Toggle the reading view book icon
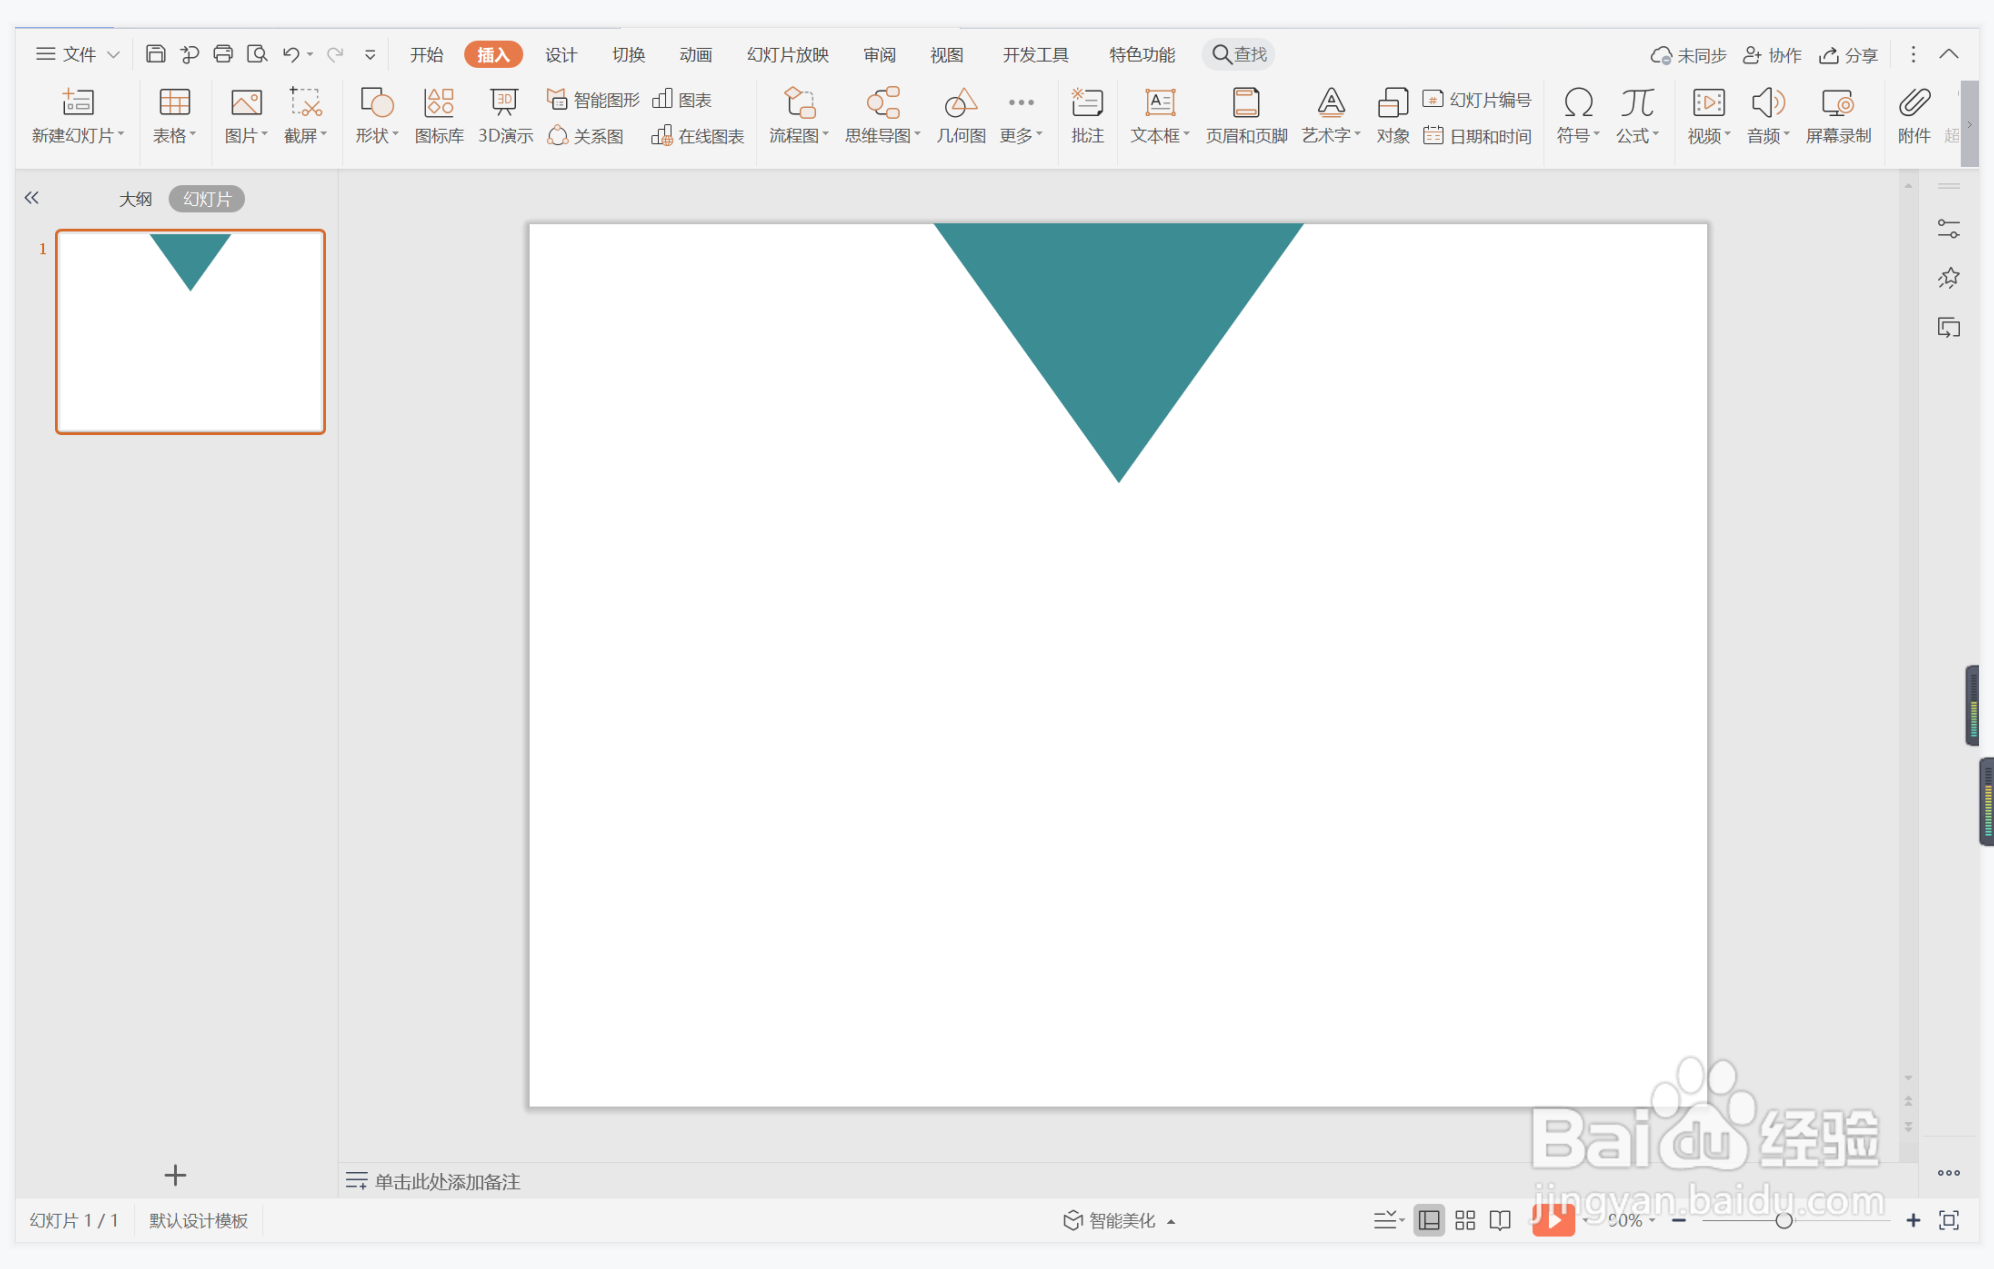This screenshot has height=1269, width=1994. tap(1500, 1220)
